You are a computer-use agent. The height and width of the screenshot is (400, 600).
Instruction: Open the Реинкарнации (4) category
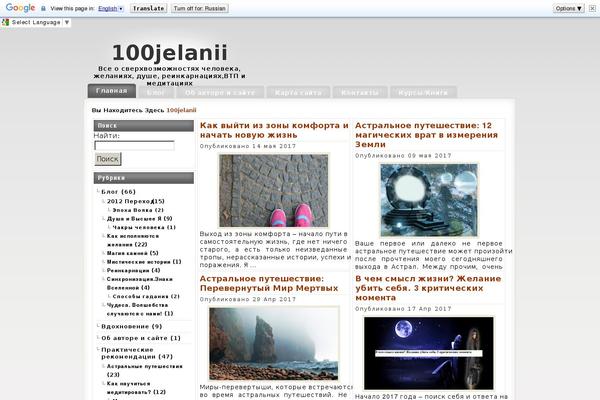click(x=133, y=271)
